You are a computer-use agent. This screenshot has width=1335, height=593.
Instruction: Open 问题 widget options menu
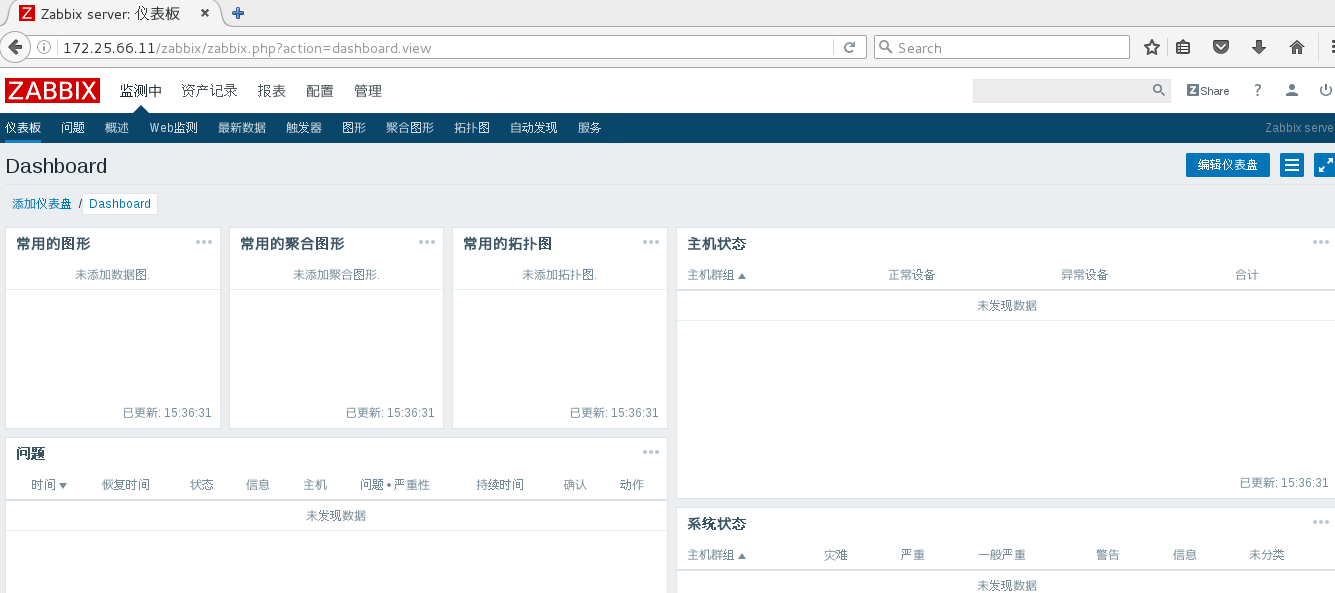(651, 452)
